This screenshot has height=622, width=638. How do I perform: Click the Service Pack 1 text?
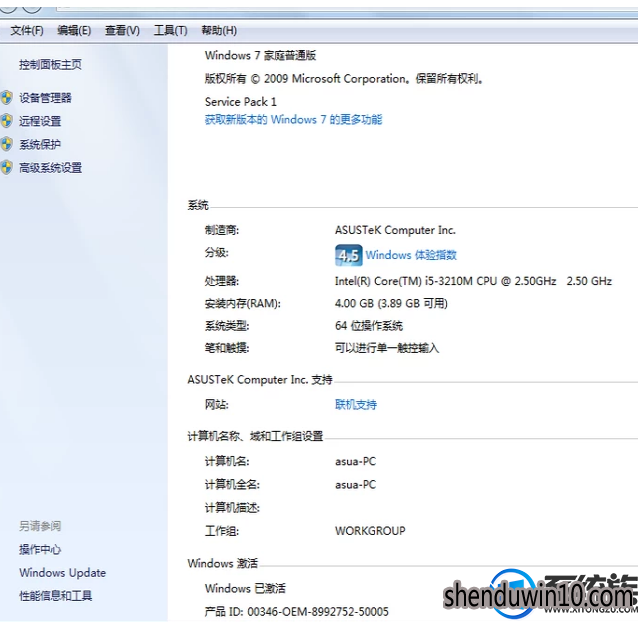tap(240, 102)
